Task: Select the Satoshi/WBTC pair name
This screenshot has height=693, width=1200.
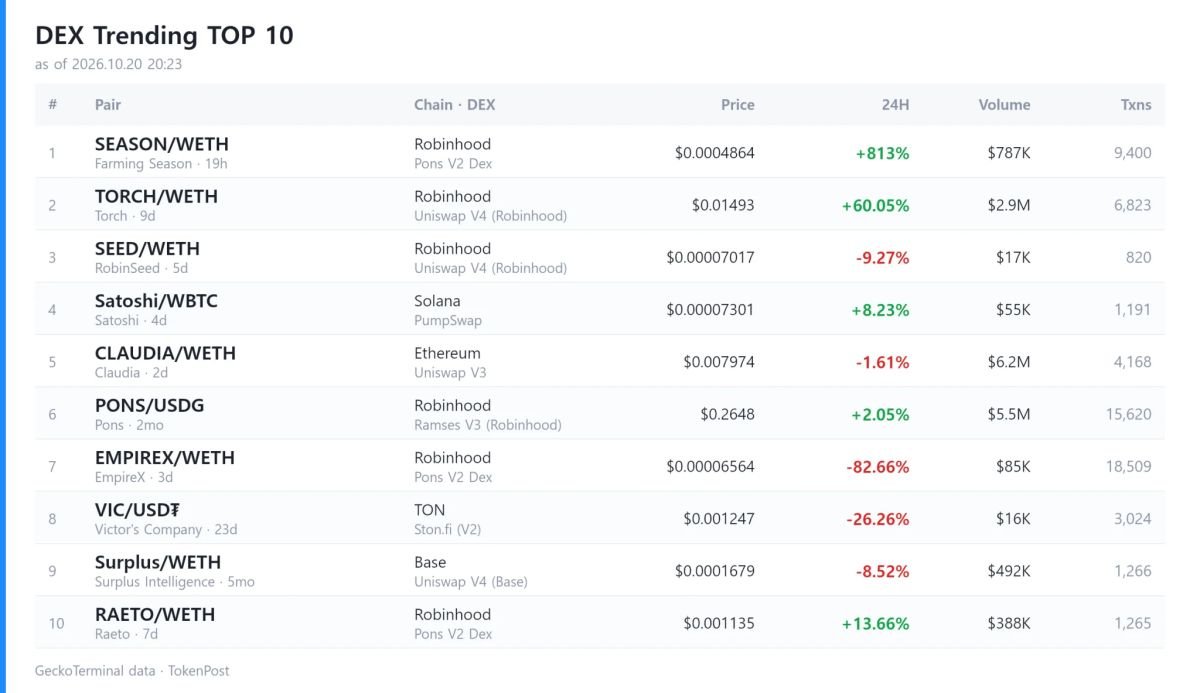Action: click(x=156, y=301)
